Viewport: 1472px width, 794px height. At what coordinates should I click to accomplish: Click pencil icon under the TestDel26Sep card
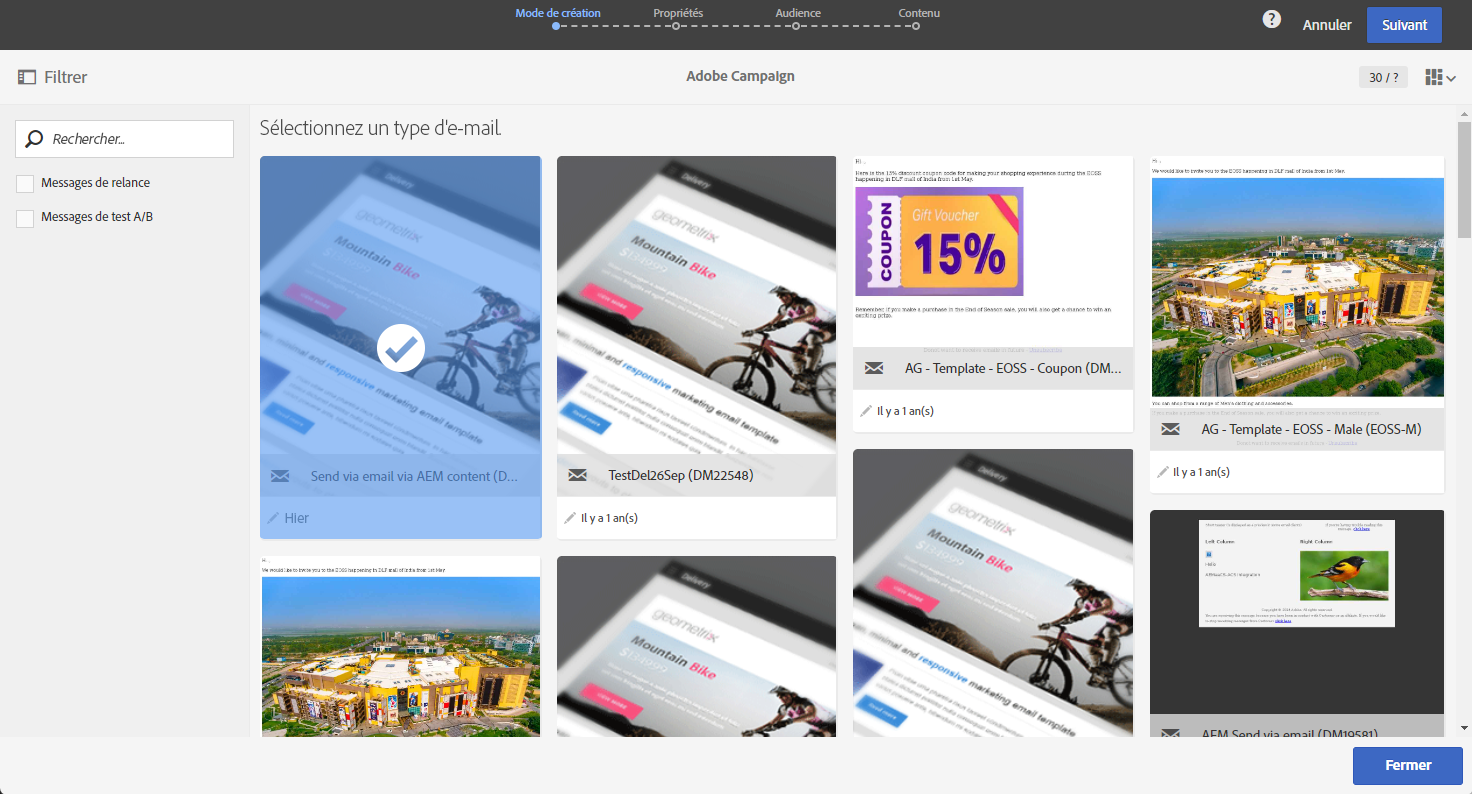[570, 518]
